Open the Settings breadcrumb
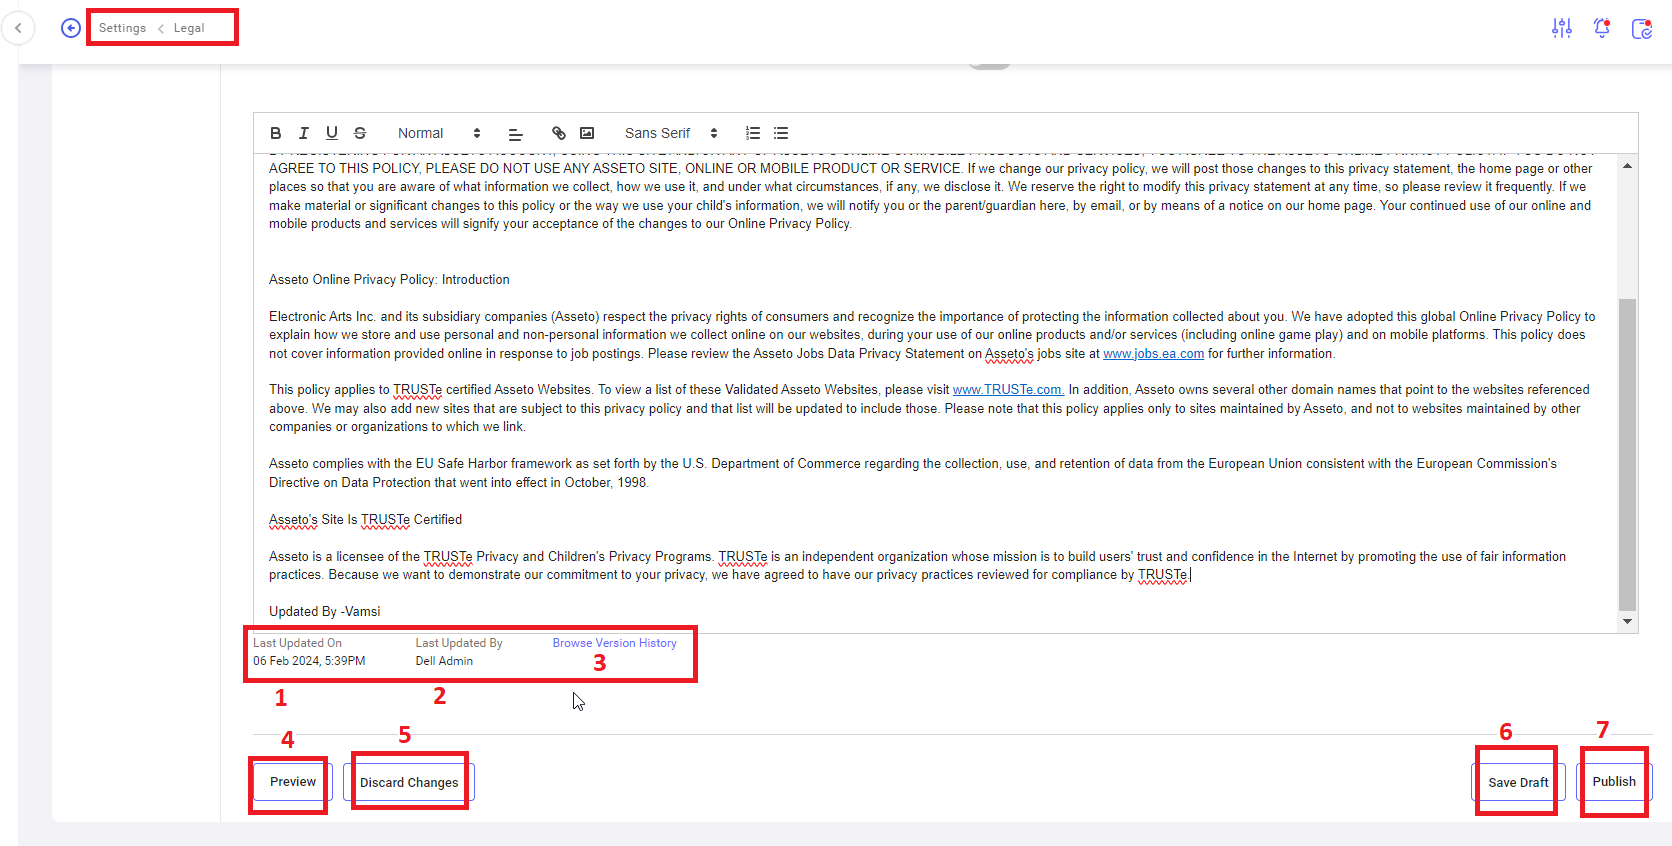 (x=122, y=28)
